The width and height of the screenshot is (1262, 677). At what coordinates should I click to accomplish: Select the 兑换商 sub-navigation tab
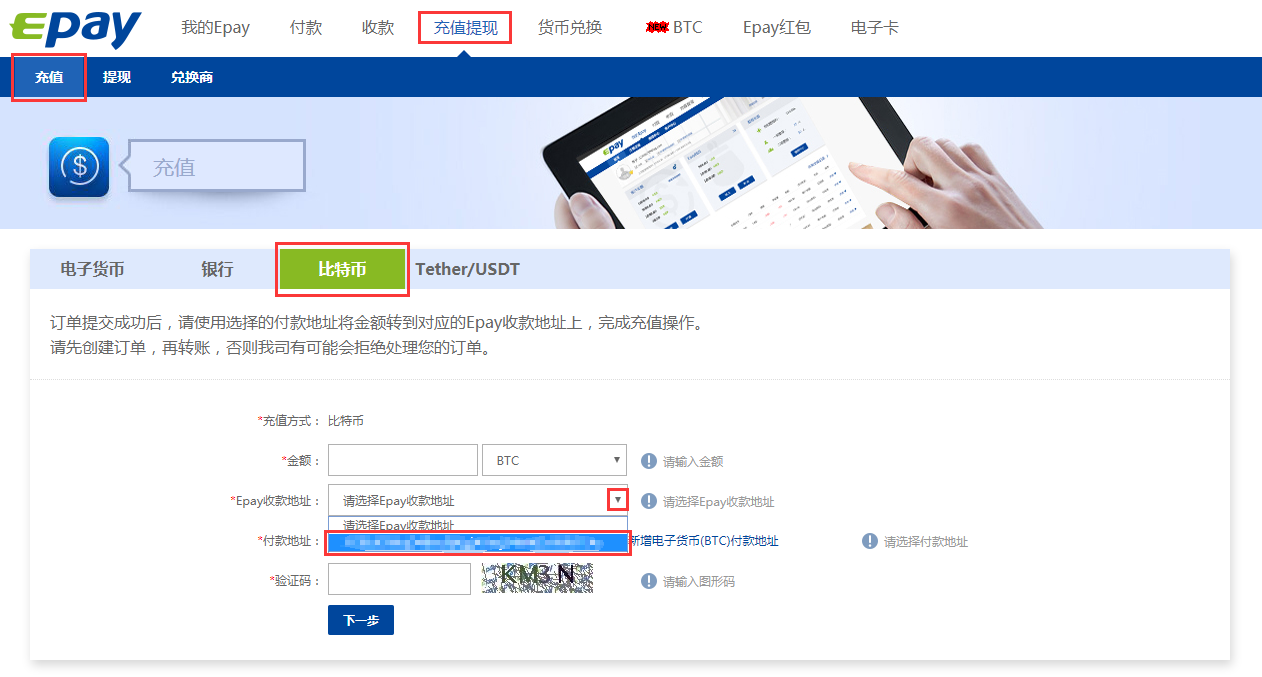click(192, 77)
